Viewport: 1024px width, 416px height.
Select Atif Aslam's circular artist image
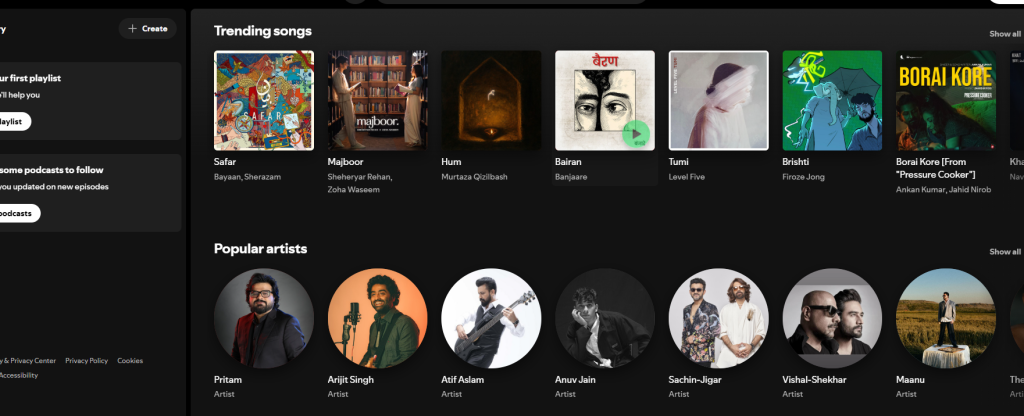point(491,318)
